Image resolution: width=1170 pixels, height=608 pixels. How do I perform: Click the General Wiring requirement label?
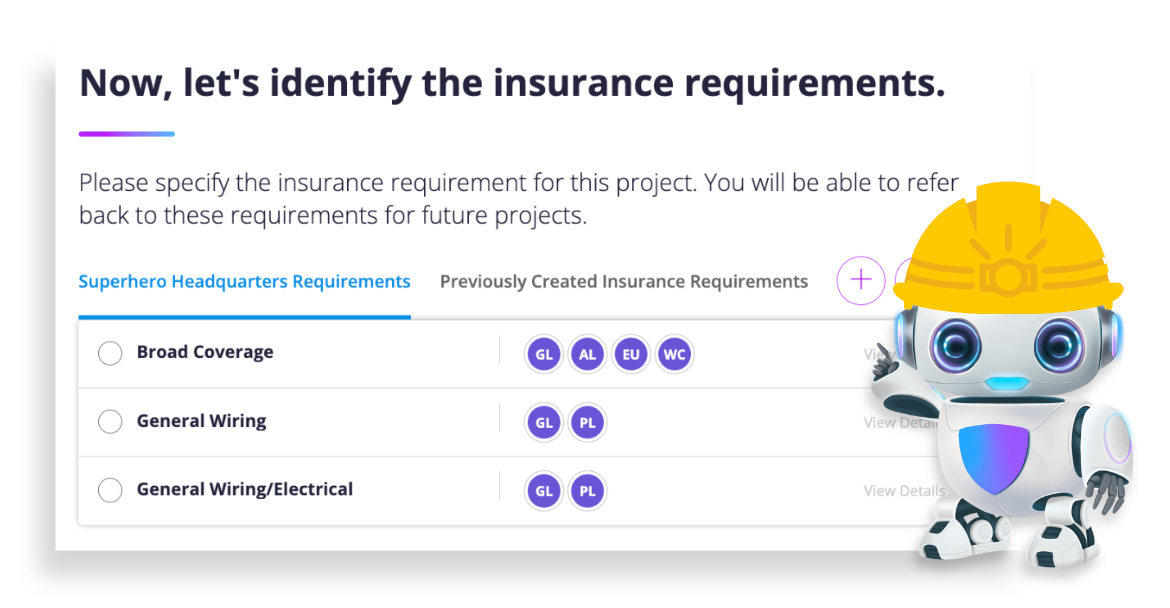tap(202, 421)
